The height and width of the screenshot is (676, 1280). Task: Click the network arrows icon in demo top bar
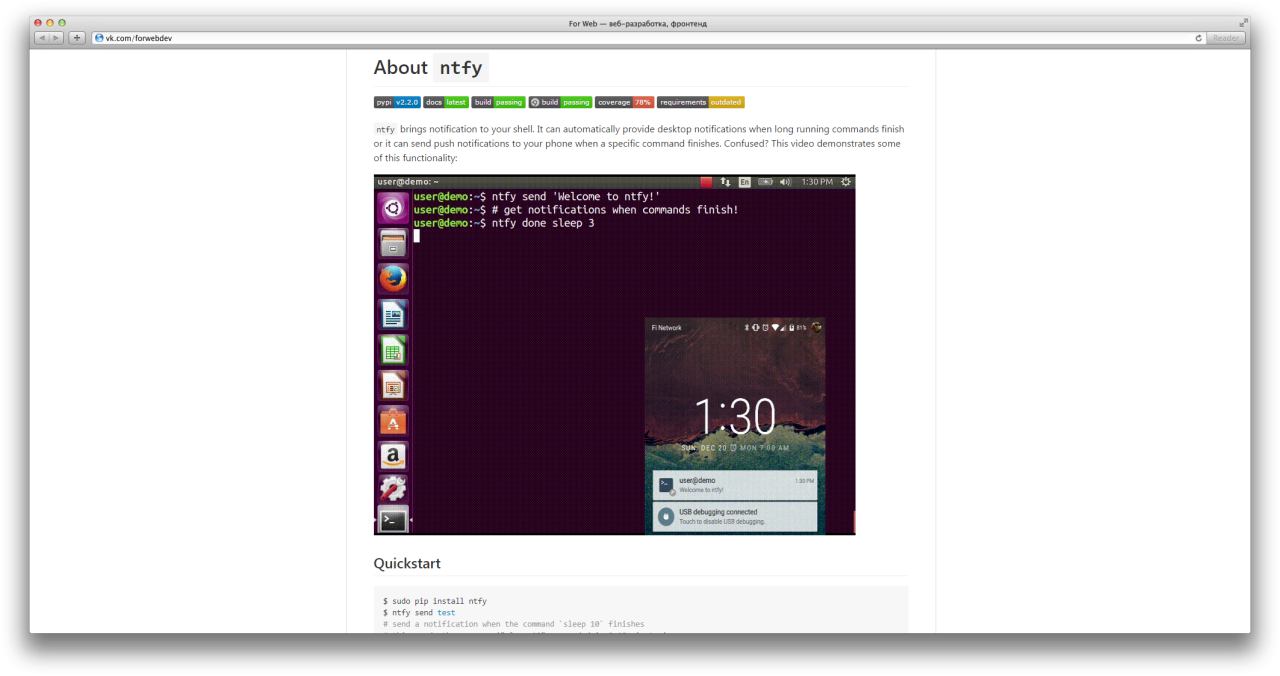pos(725,182)
